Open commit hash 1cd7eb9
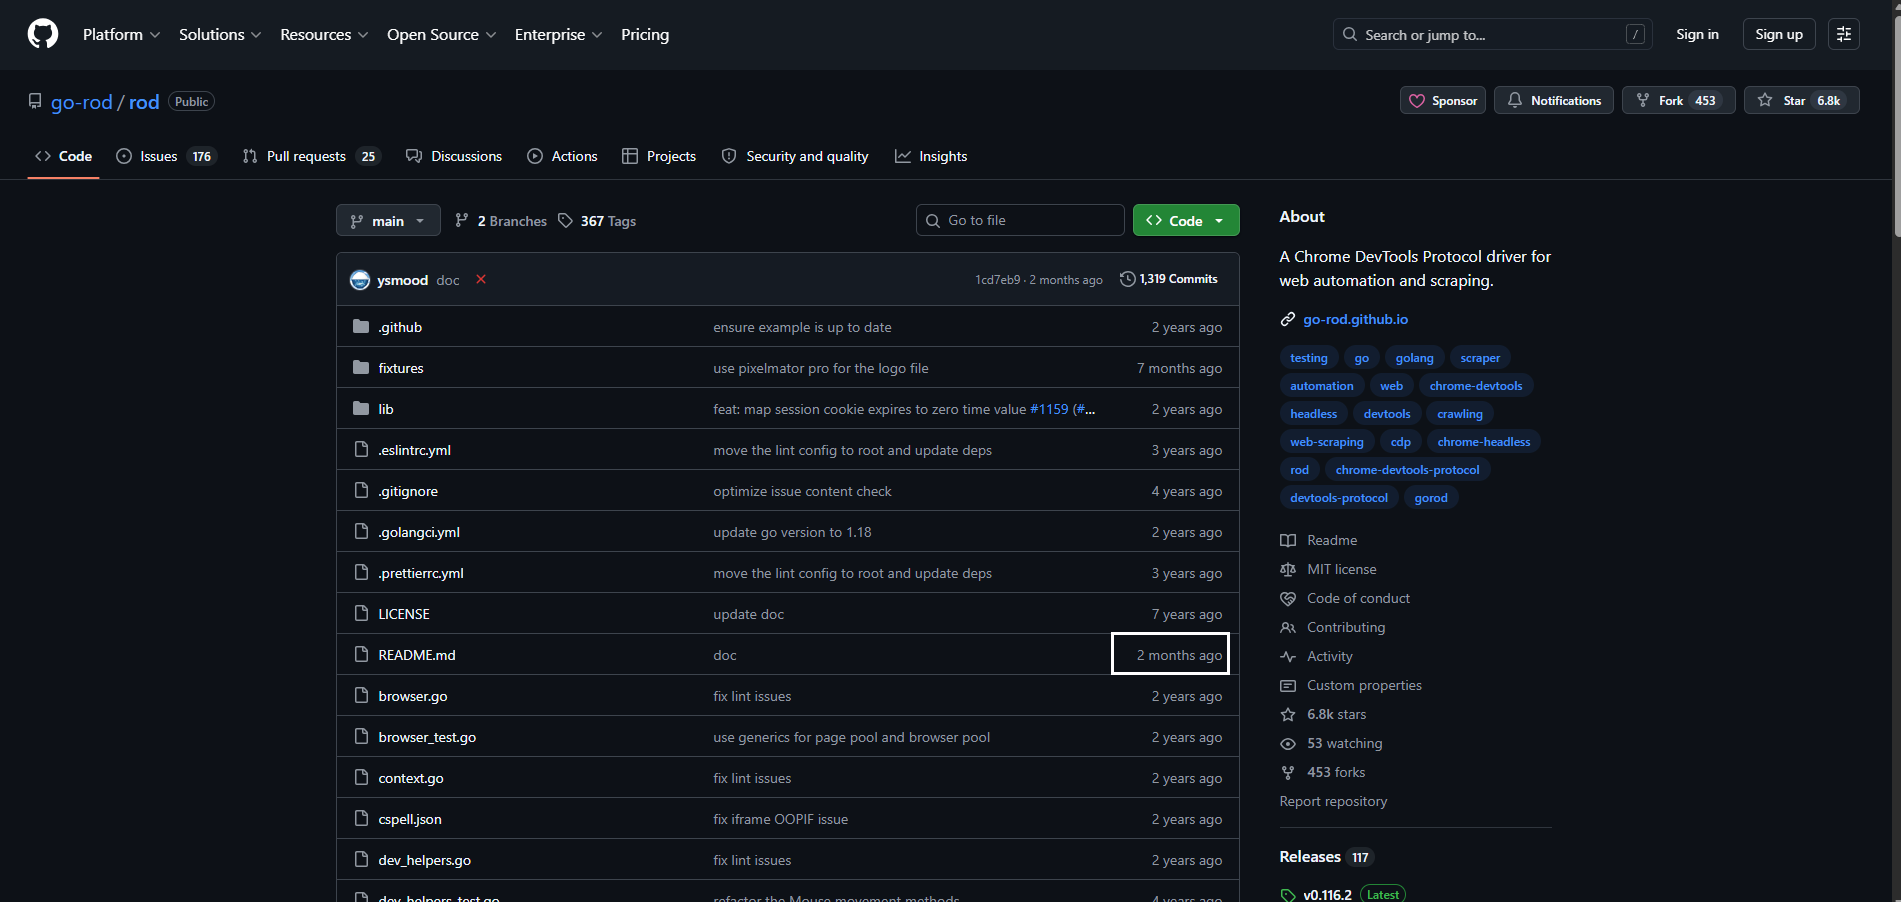This screenshot has height=902, width=1901. 998,280
